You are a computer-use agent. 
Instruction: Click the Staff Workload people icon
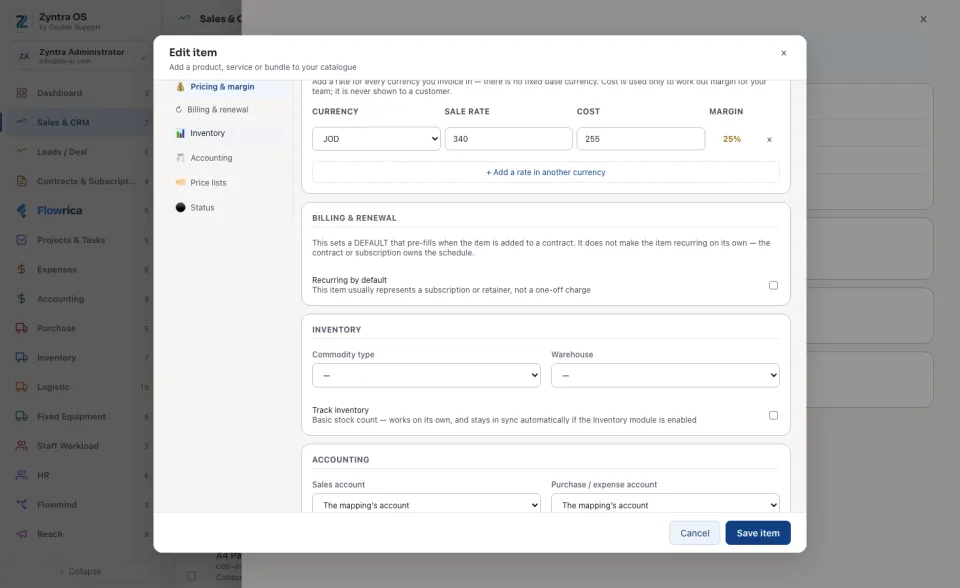click(21, 445)
